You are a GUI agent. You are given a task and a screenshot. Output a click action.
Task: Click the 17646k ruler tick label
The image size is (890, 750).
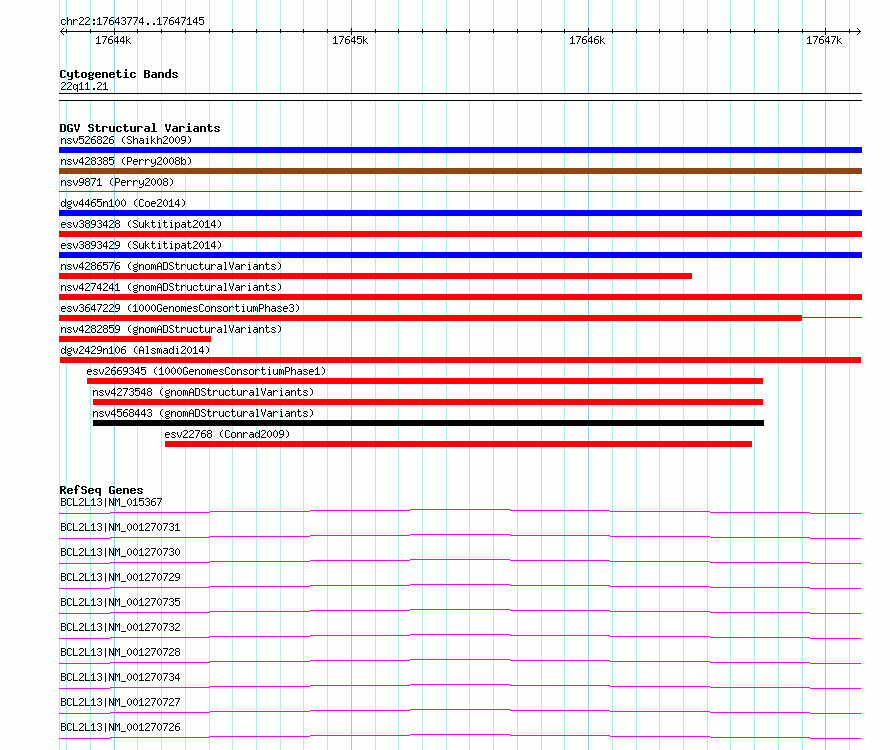pos(587,40)
